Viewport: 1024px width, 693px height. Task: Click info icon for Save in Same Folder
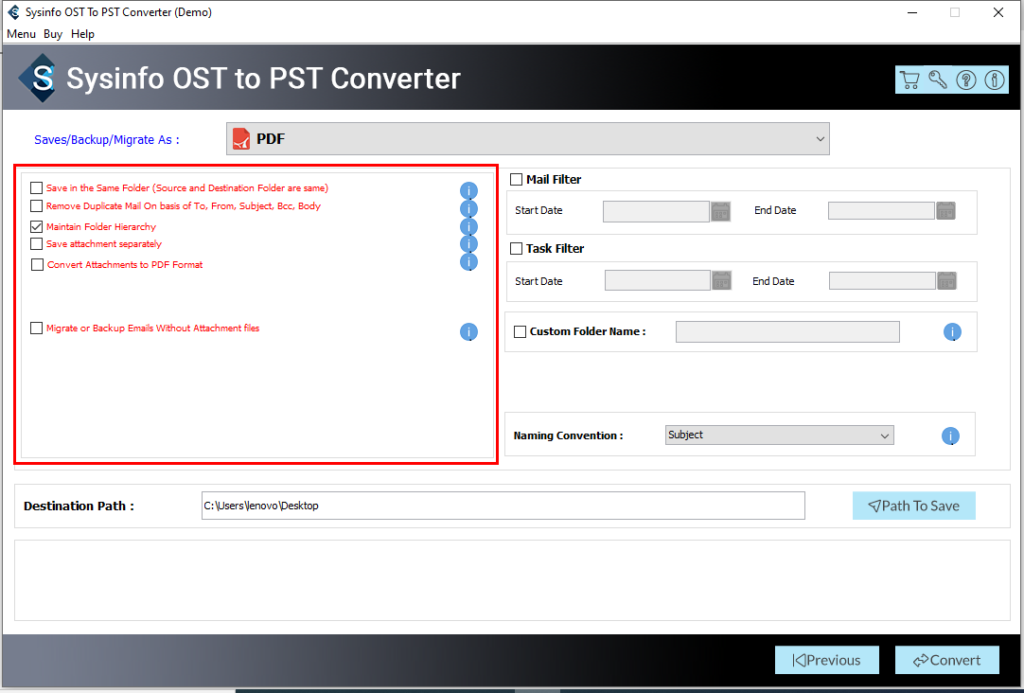469,191
